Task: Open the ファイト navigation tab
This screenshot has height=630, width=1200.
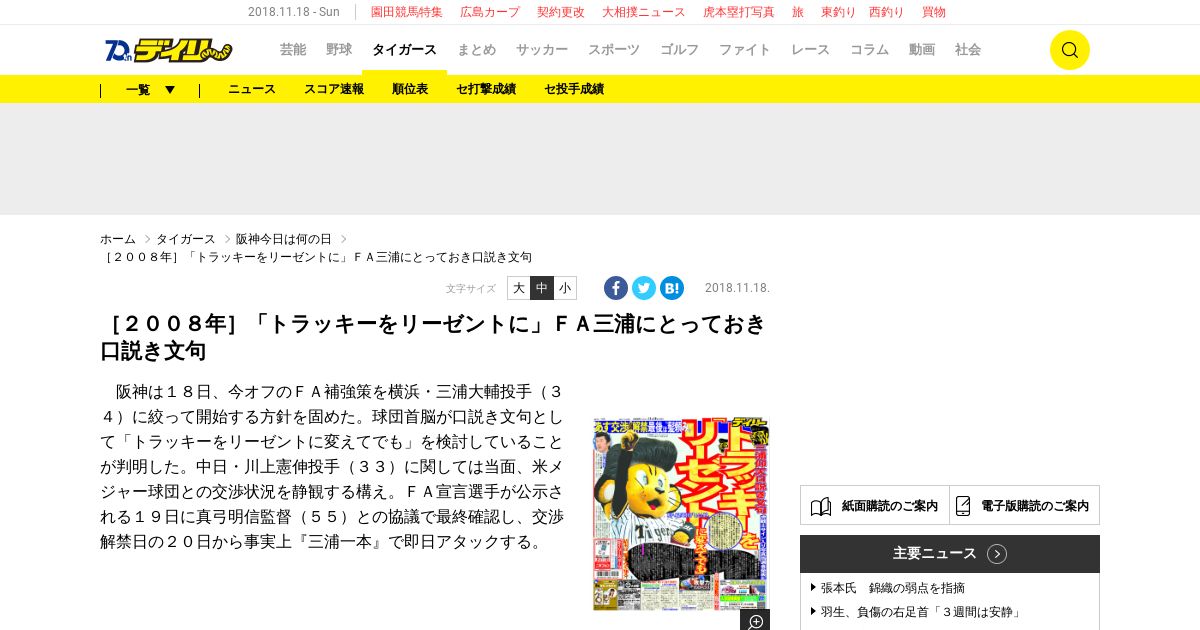Action: (x=745, y=50)
